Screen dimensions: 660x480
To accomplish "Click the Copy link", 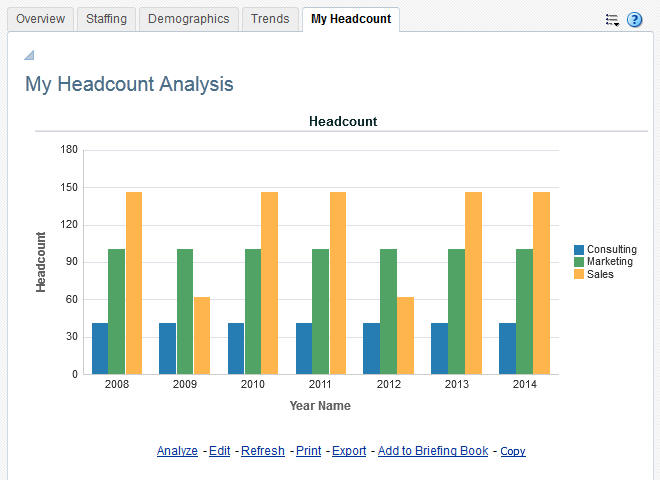I will click(x=513, y=452).
